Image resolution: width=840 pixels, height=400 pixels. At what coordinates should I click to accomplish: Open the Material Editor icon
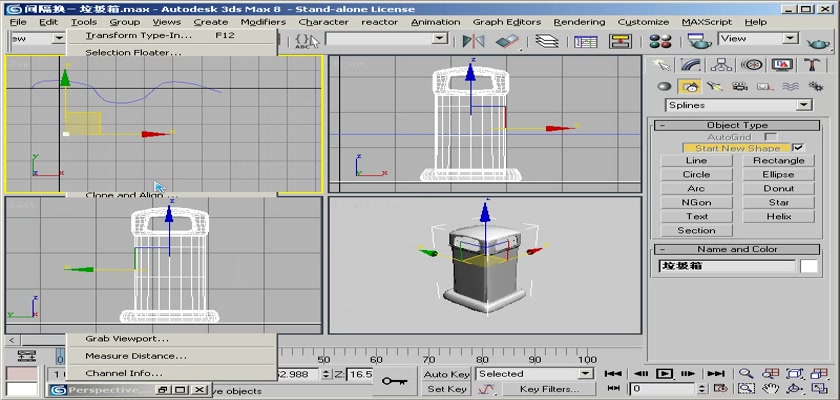click(x=658, y=40)
